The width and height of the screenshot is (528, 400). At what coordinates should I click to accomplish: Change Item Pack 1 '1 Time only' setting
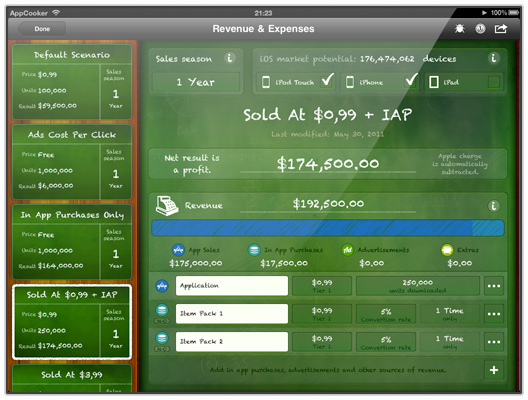pyautogui.click(x=450, y=314)
